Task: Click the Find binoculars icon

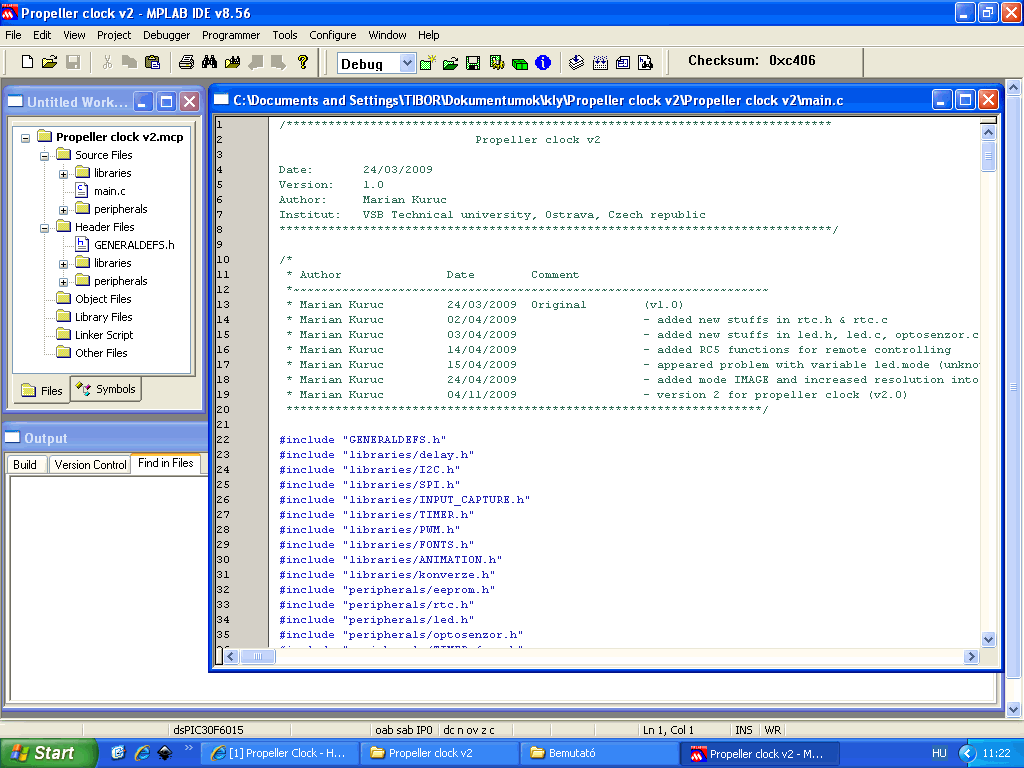Action: pos(210,62)
